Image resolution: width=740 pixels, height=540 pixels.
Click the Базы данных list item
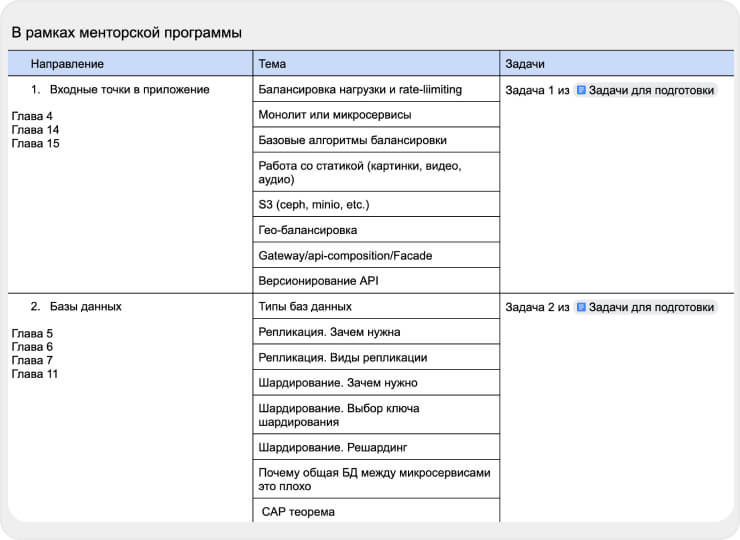click(x=76, y=306)
